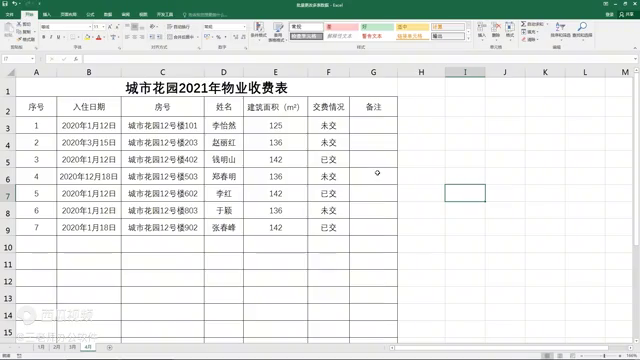Open the File menu tab
640x360 pixels.
pyautogui.click(x=9, y=14)
